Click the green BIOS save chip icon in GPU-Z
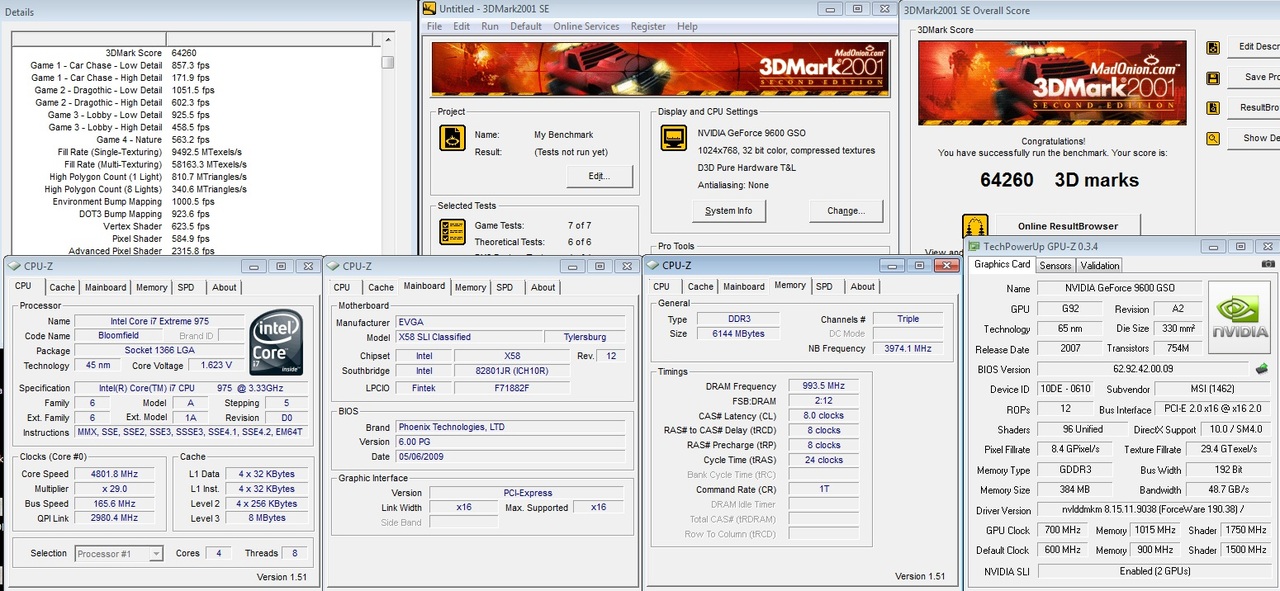Screen dimensions: 1280x591 1262,369
